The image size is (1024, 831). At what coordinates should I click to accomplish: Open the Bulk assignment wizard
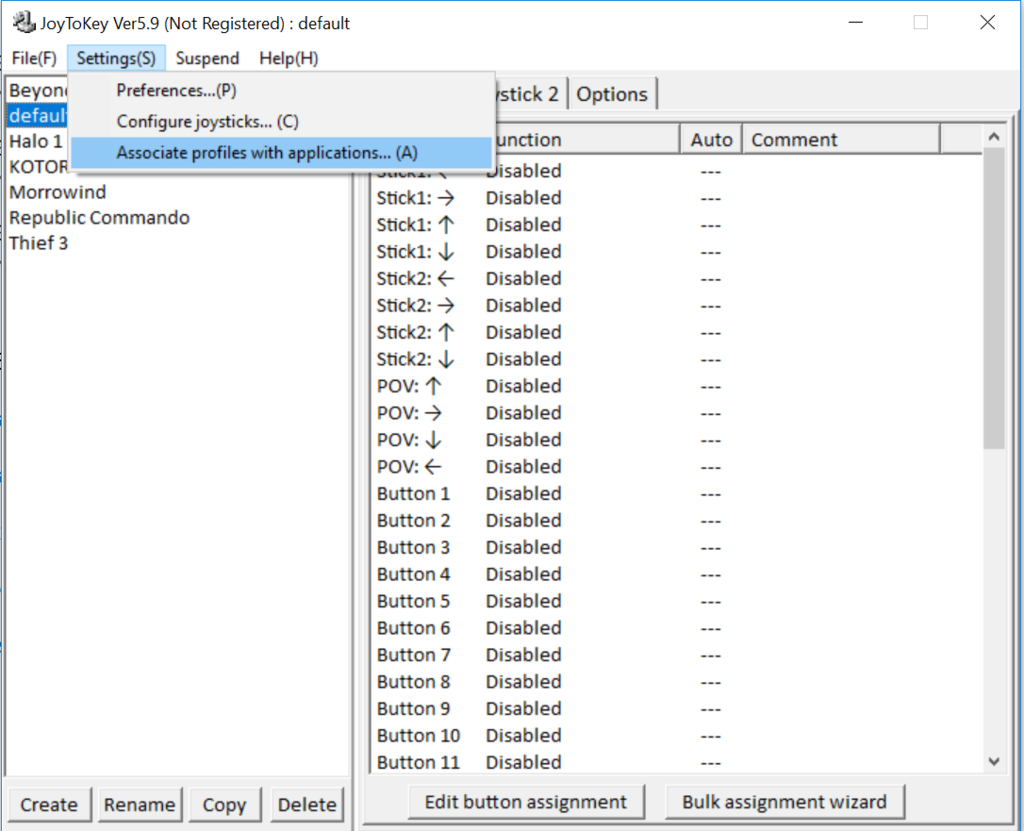(x=784, y=802)
